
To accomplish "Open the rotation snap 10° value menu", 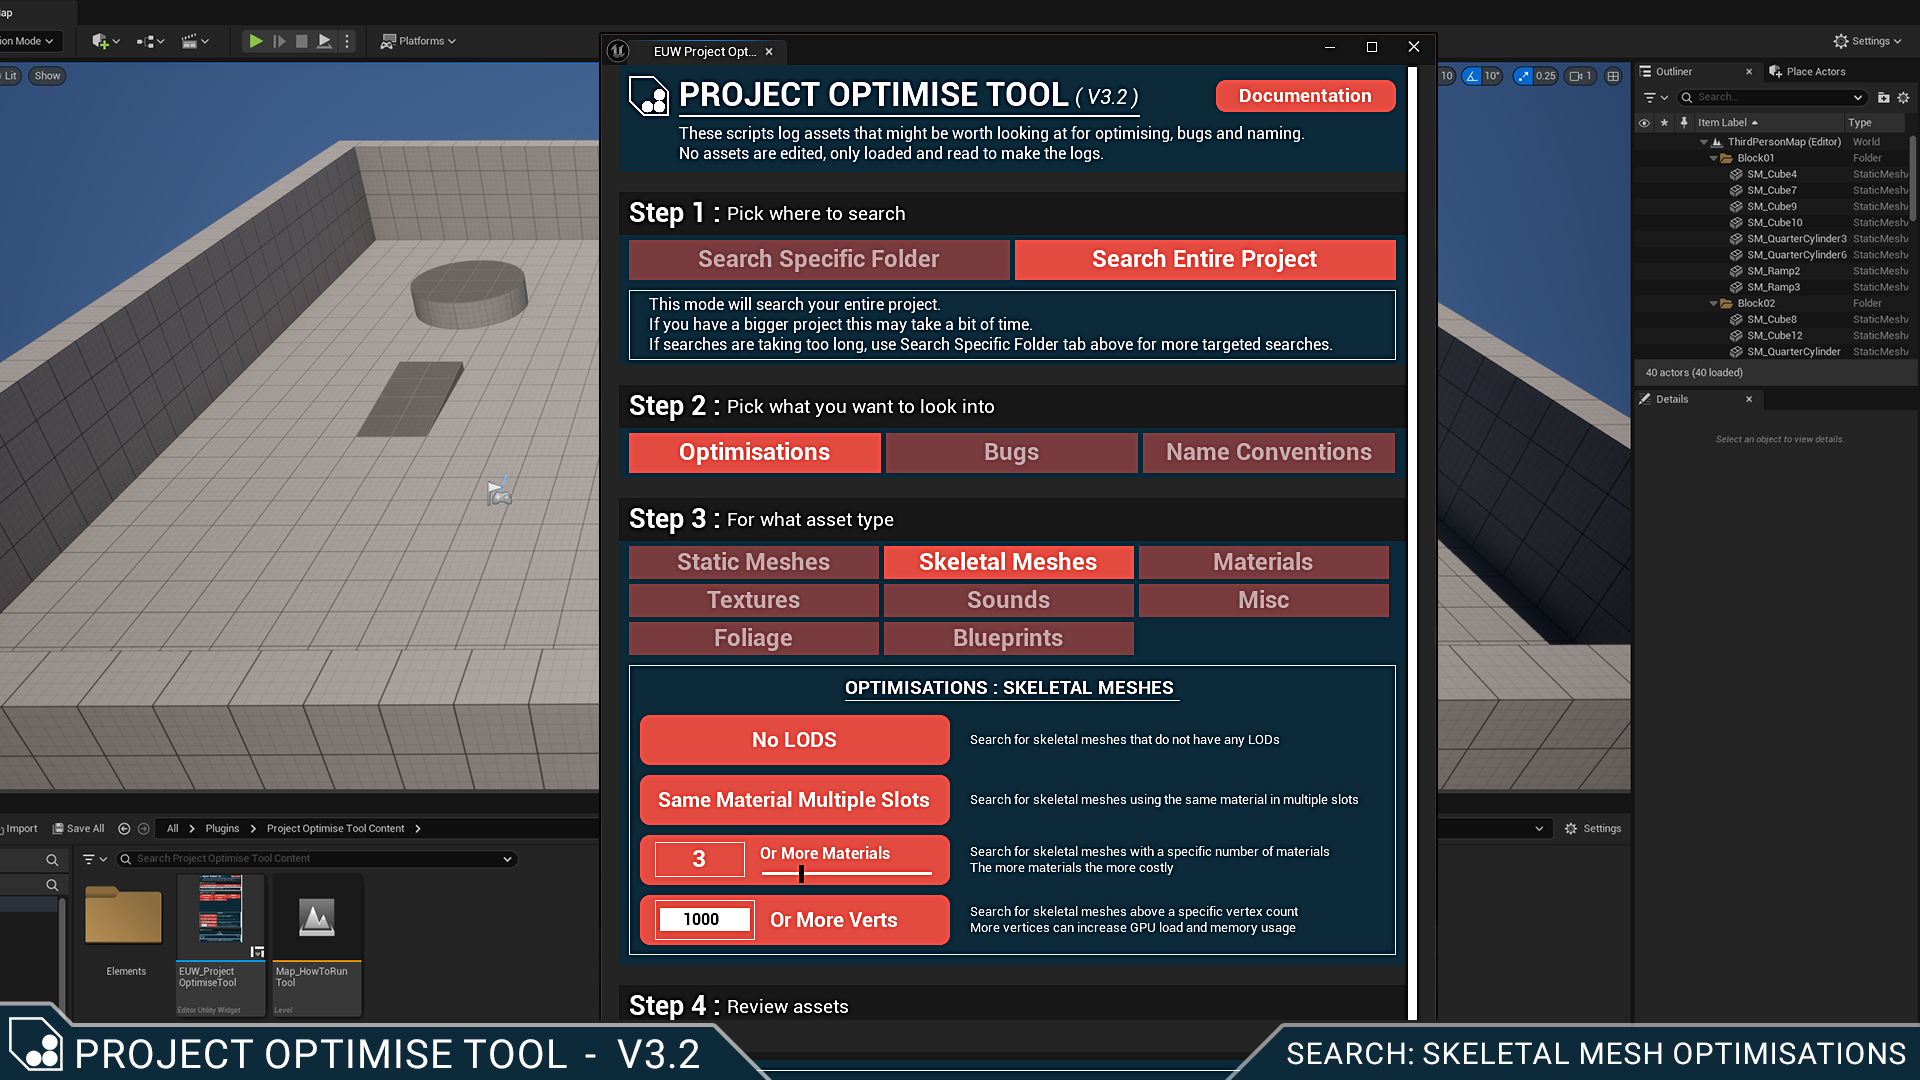I will (1492, 76).
